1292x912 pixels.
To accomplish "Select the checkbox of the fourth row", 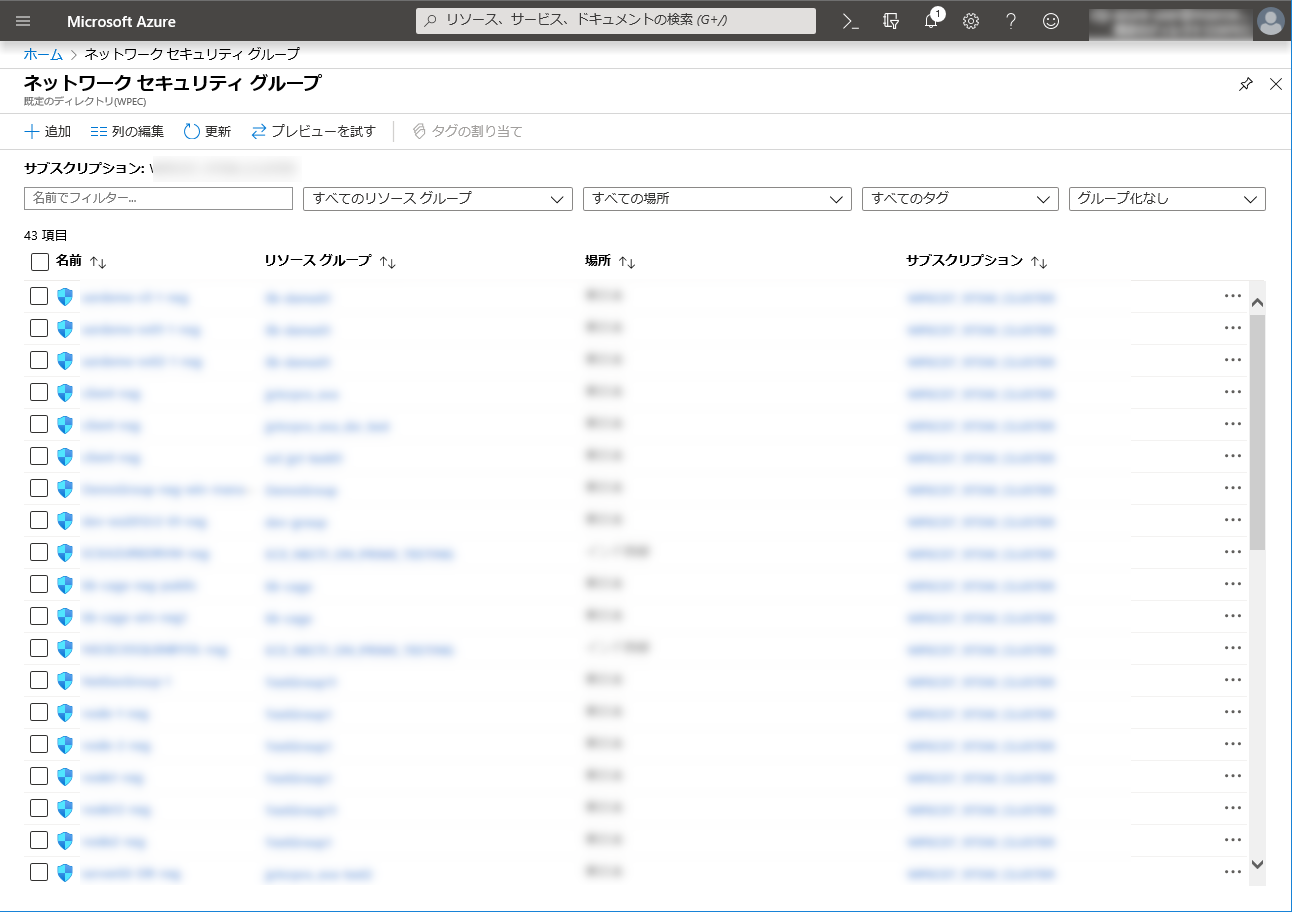I will [x=39, y=392].
